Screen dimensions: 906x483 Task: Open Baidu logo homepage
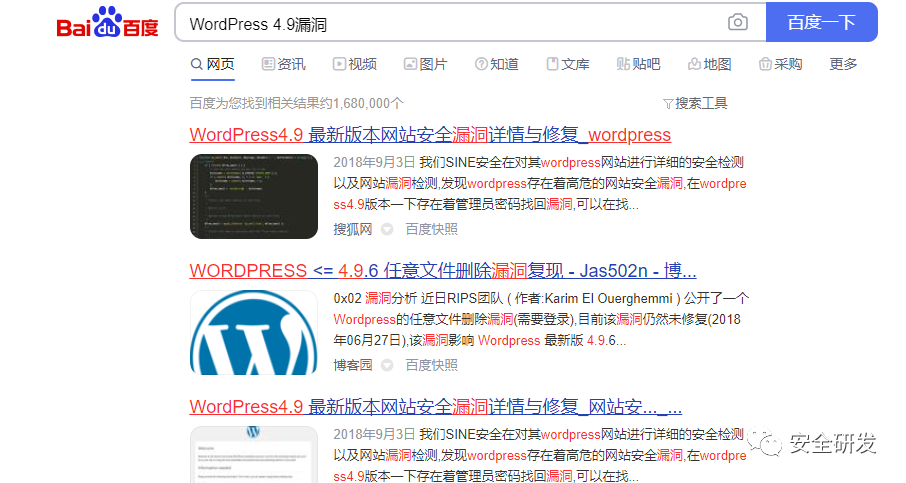[107, 23]
